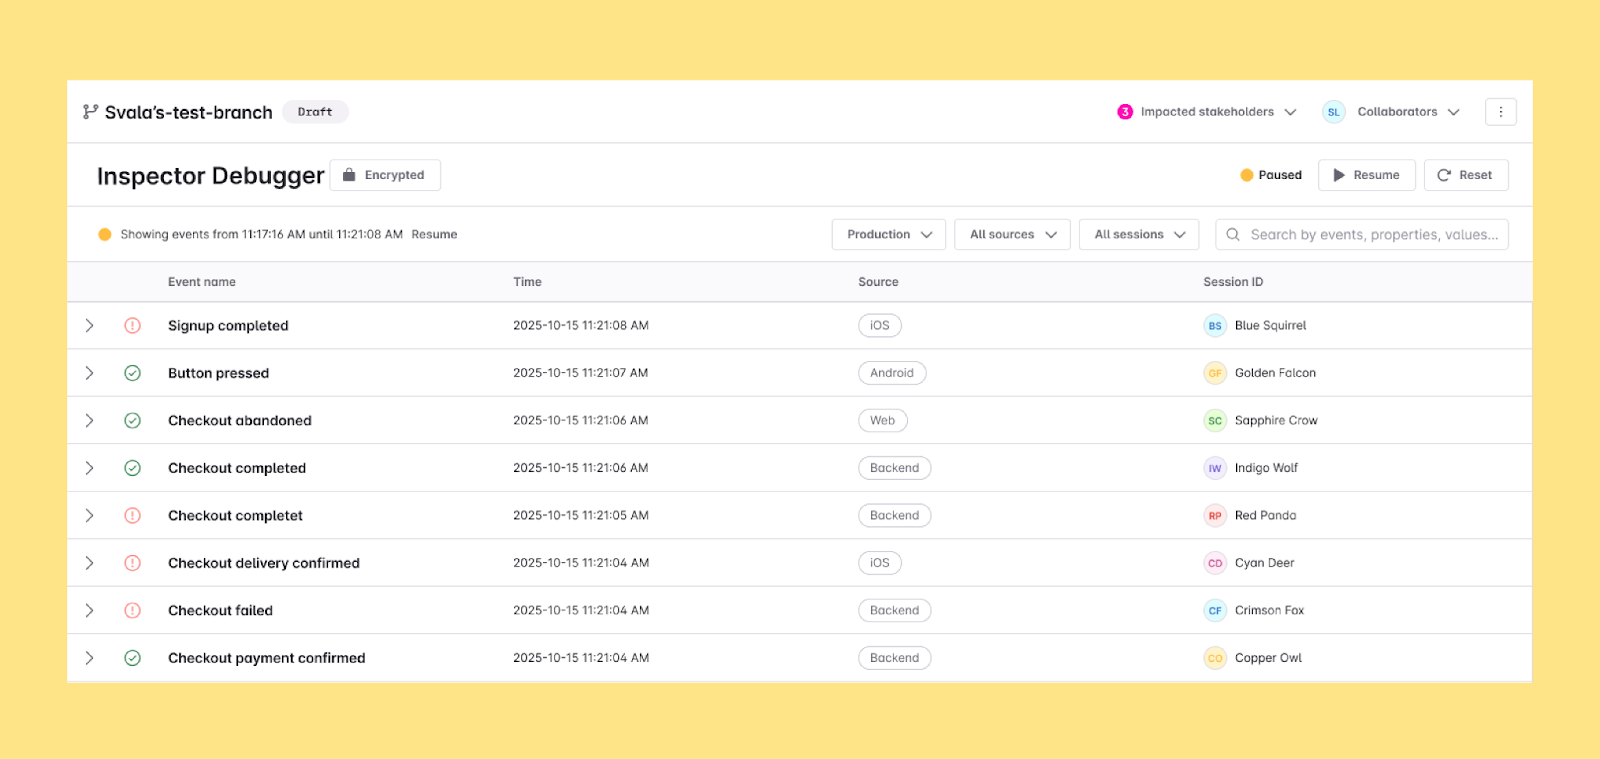Click the success check icon for Checkout abandoned
This screenshot has width=1600, height=759.
pyautogui.click(x=132, y=421)
